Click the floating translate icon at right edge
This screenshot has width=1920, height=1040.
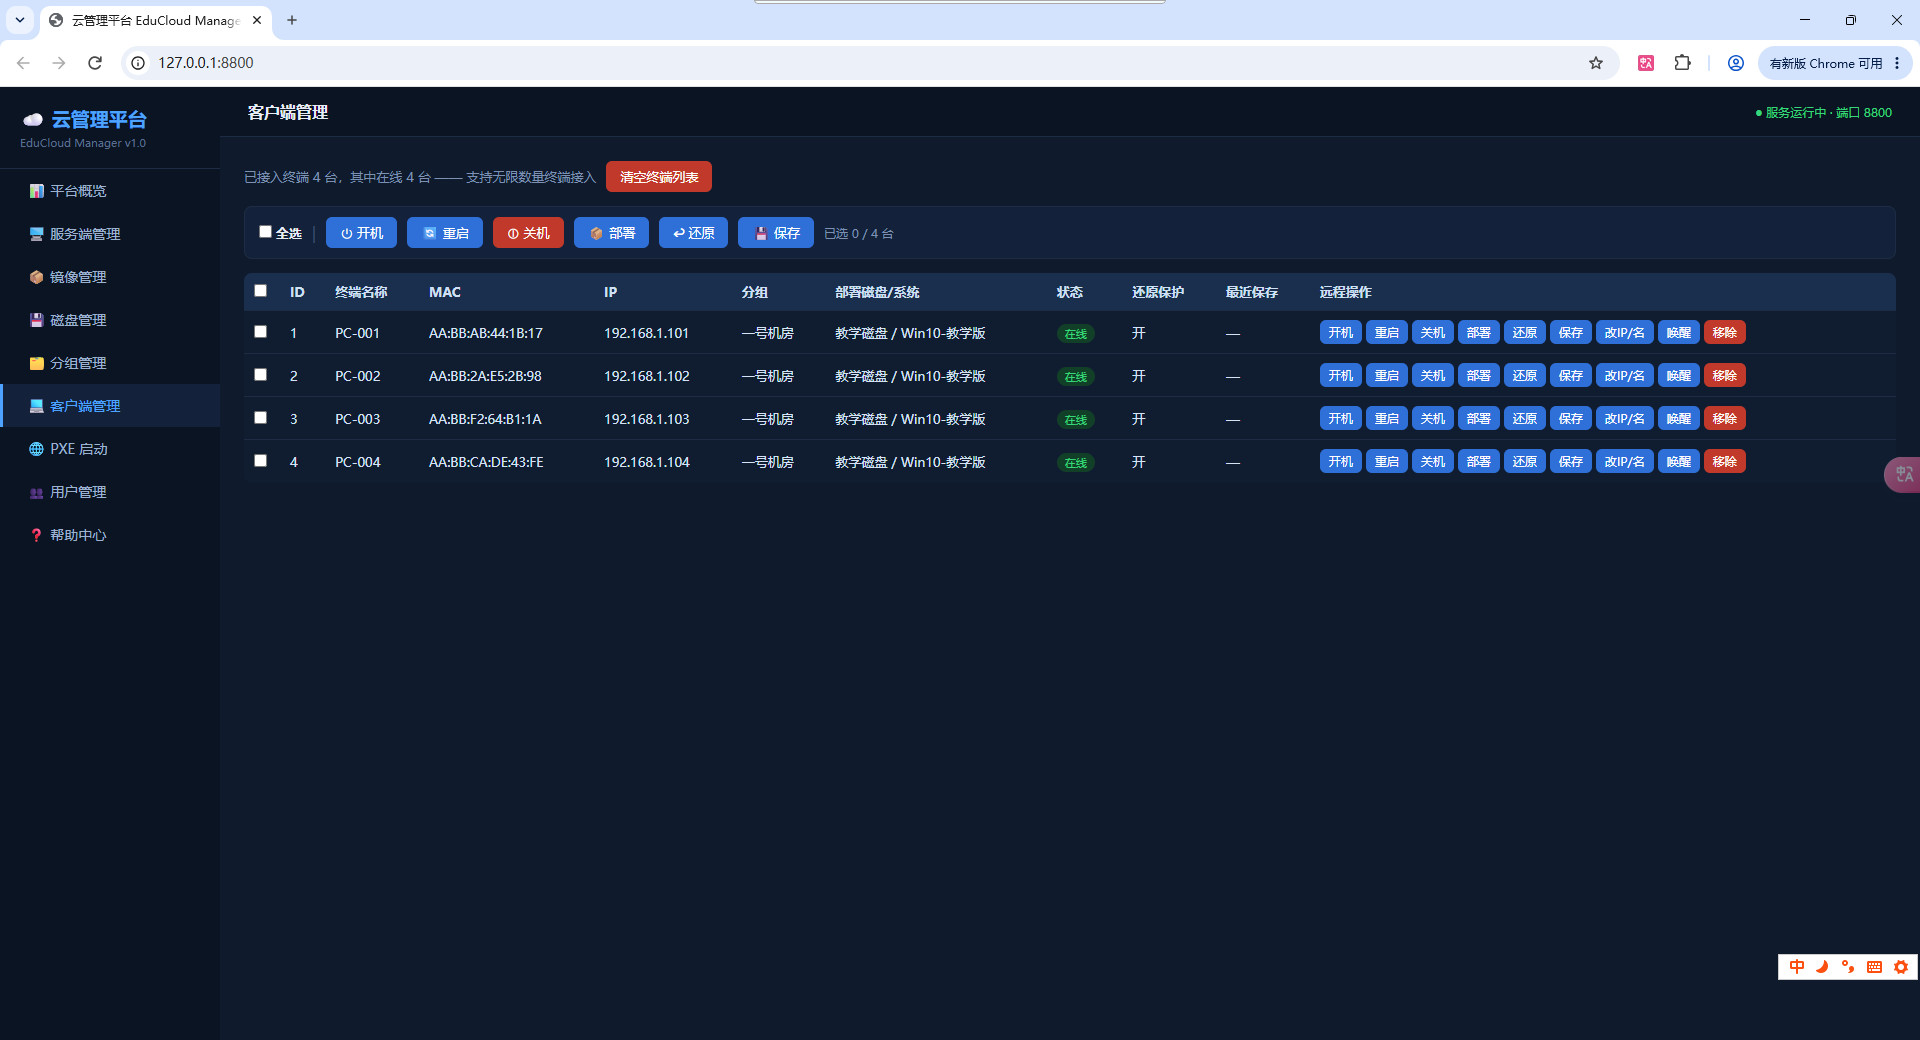pos(1903,474)
